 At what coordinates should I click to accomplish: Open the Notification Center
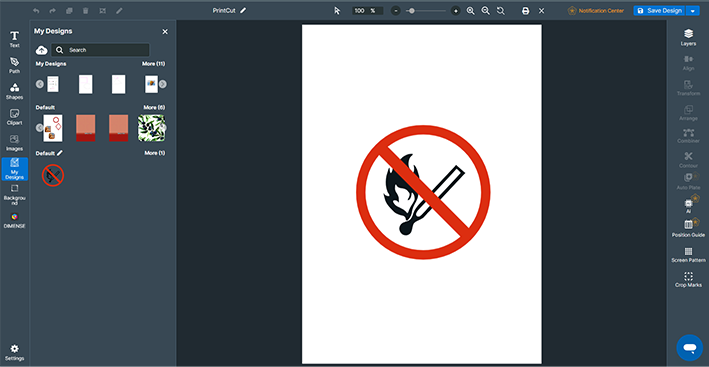pos(596,11)
